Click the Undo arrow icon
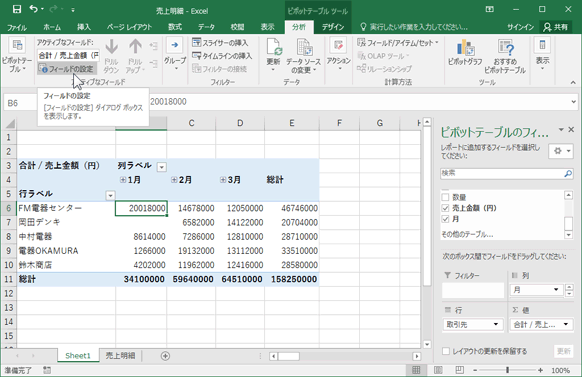 coord(34,9)
